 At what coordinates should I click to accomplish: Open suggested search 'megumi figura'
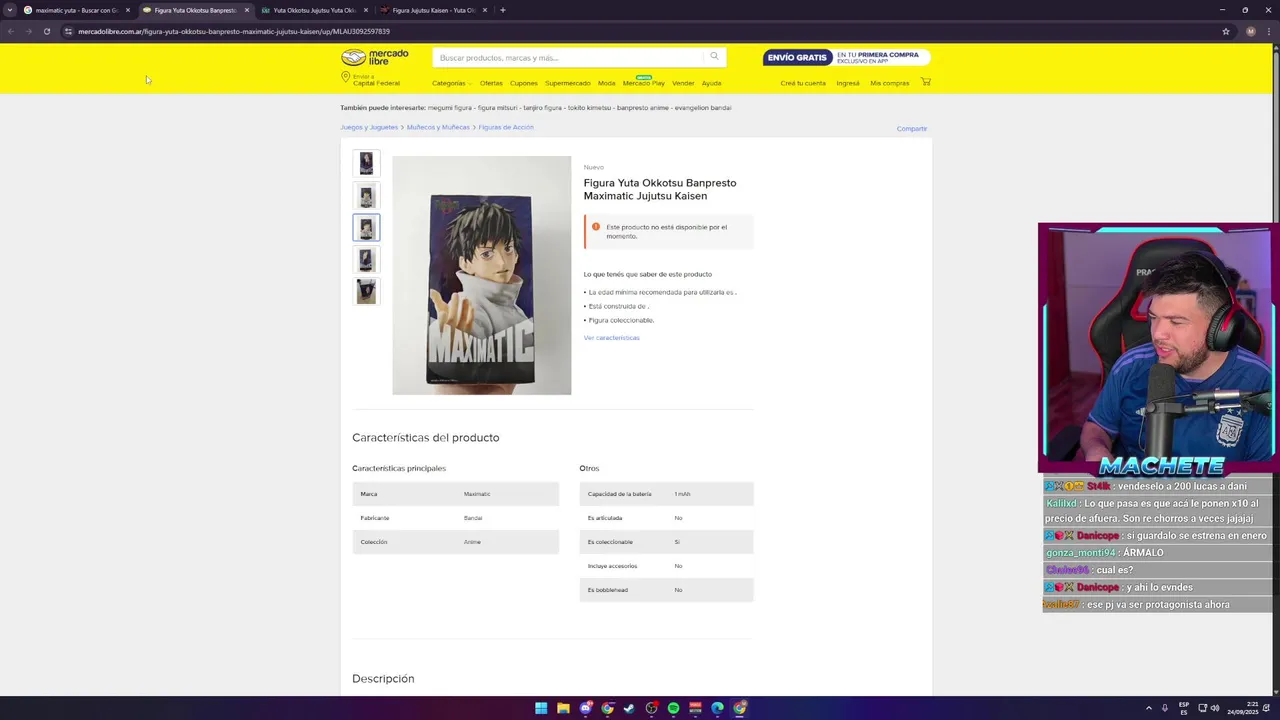pos(449,107)
